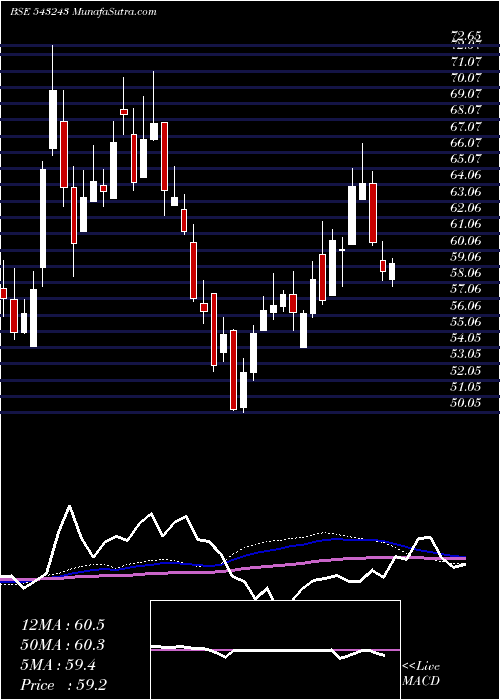
Task: Click the 64.06 price axis label
Action: pos(466,175)
